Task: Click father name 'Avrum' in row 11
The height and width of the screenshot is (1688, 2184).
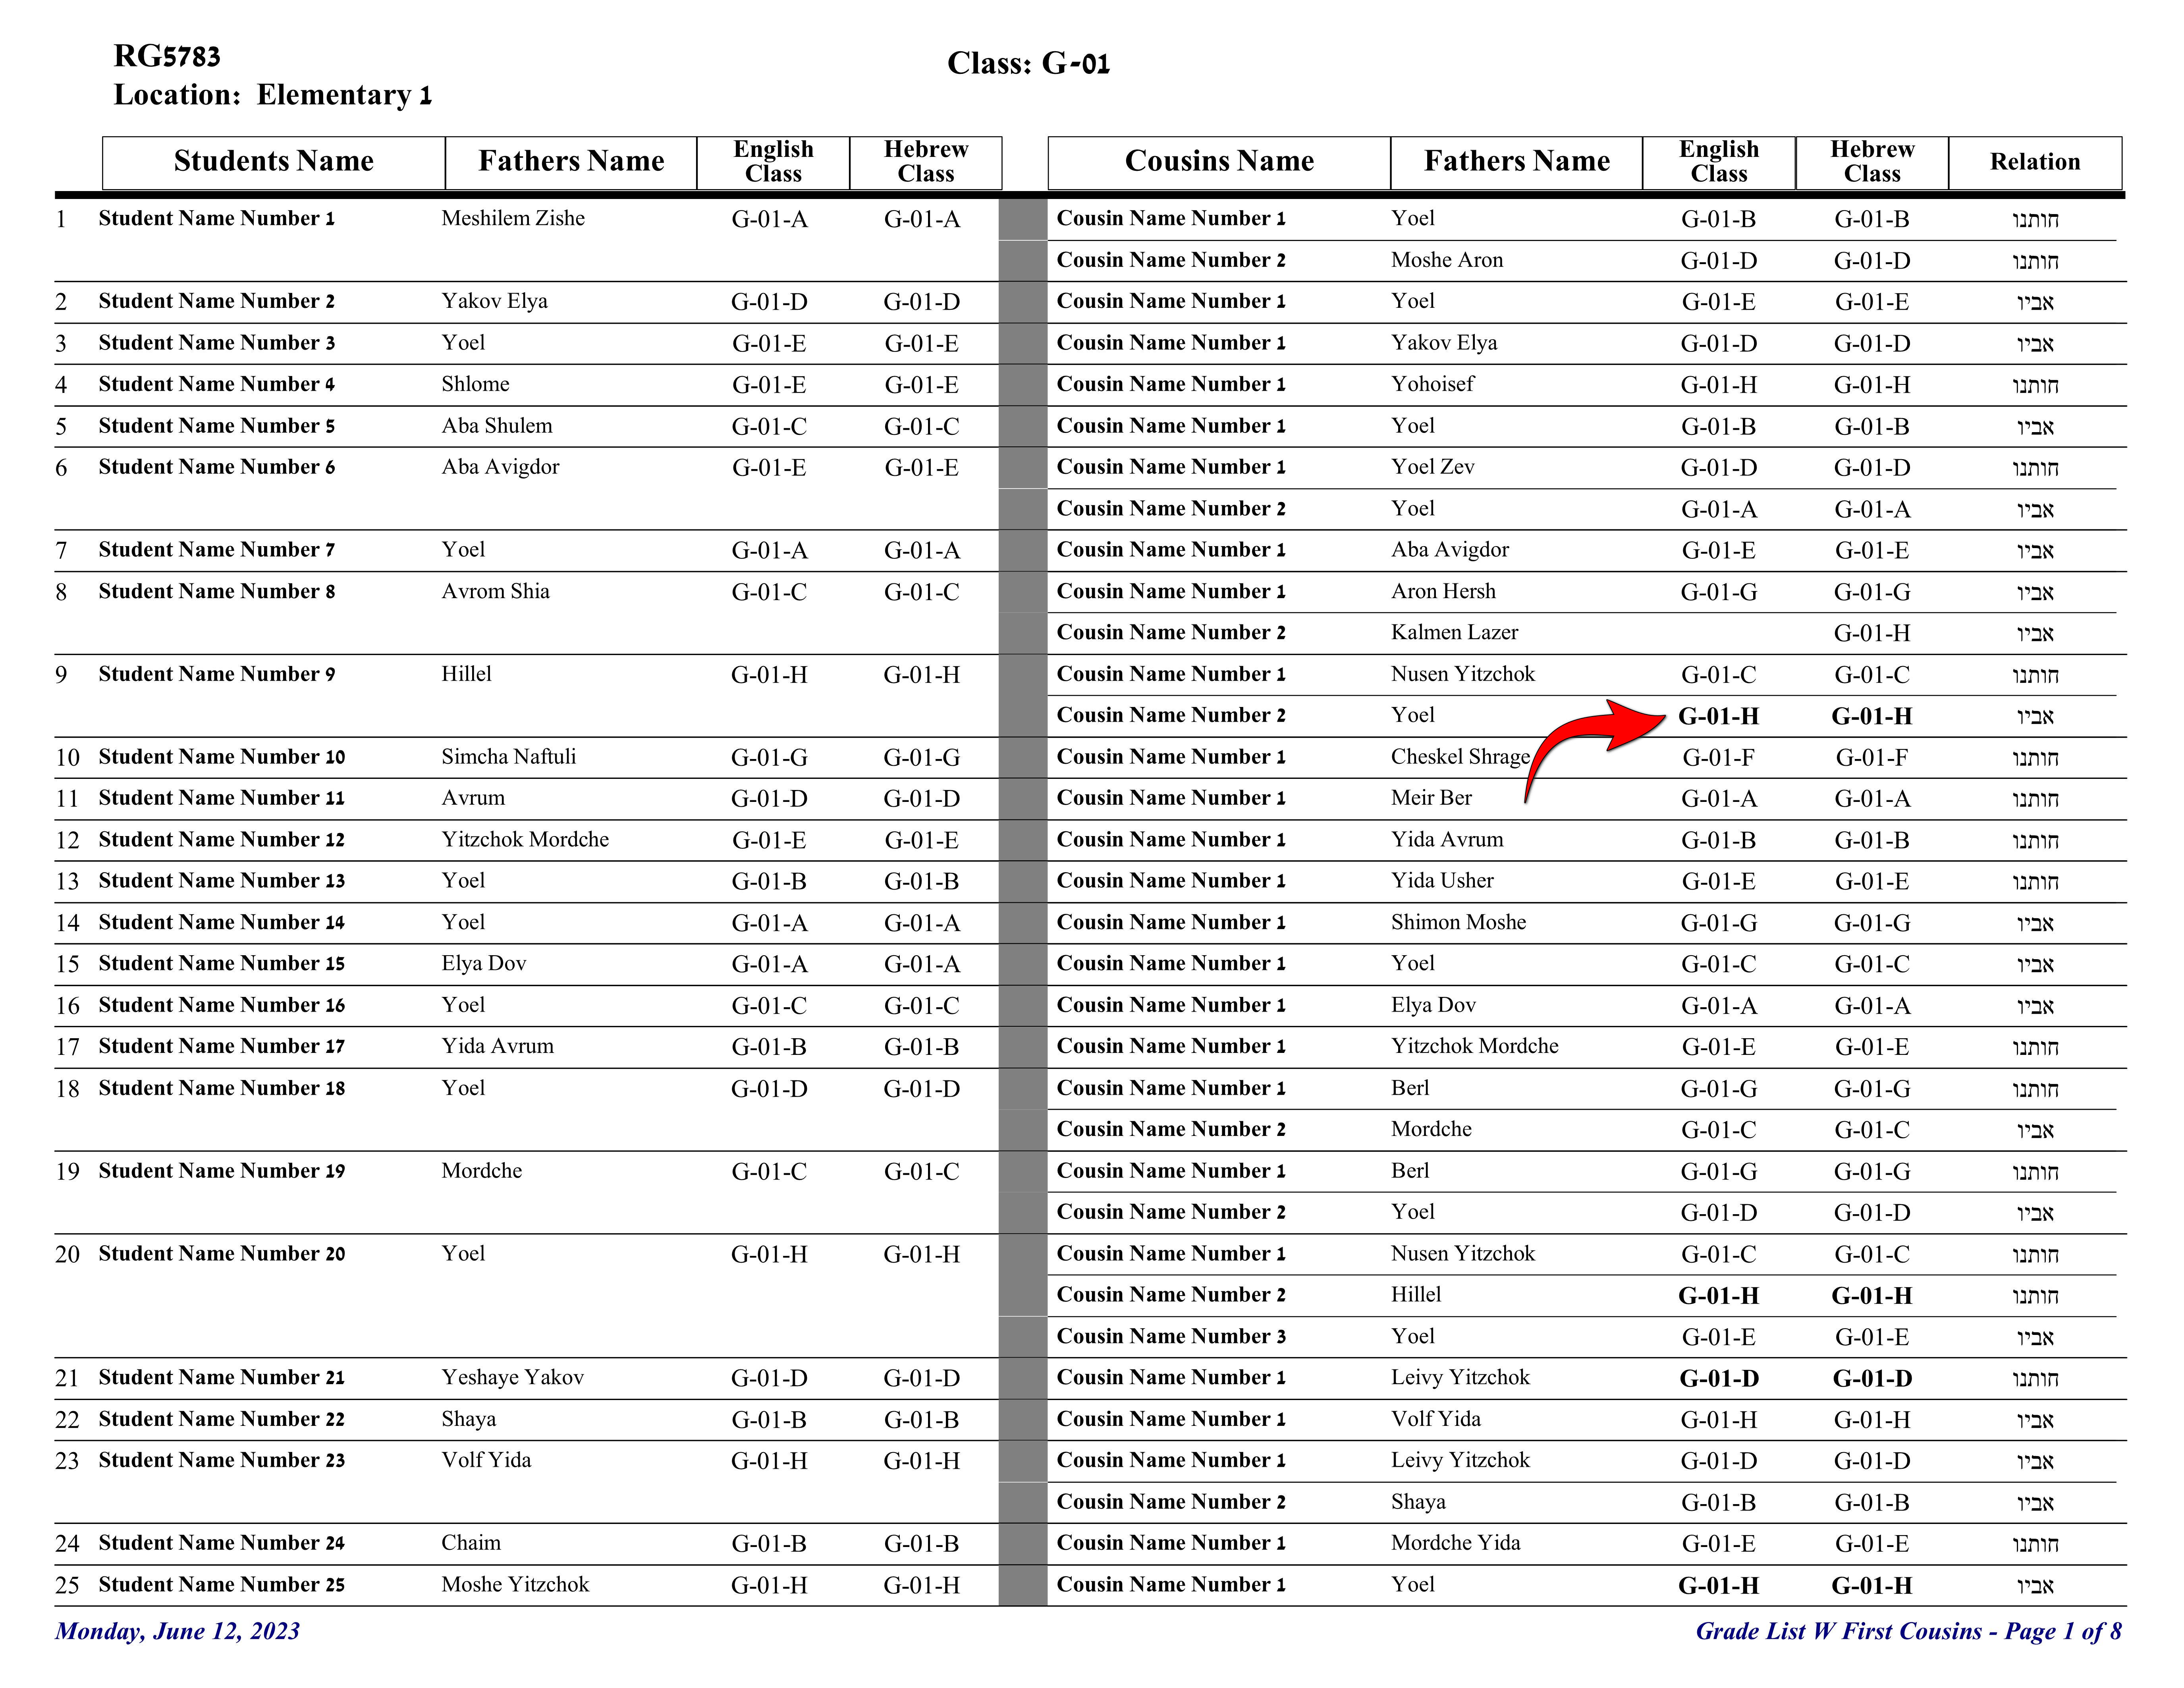Action: pos(473,798)
